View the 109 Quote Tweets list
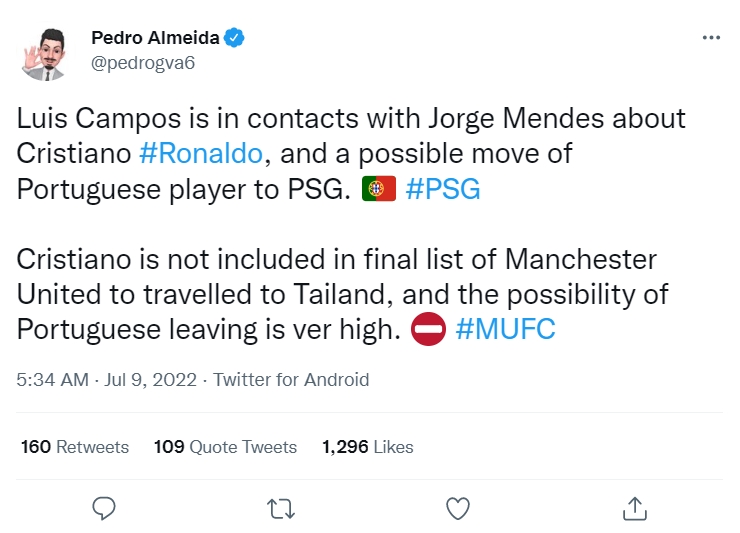Viewport: 740px width, 533px height. [x=225, y=447]
